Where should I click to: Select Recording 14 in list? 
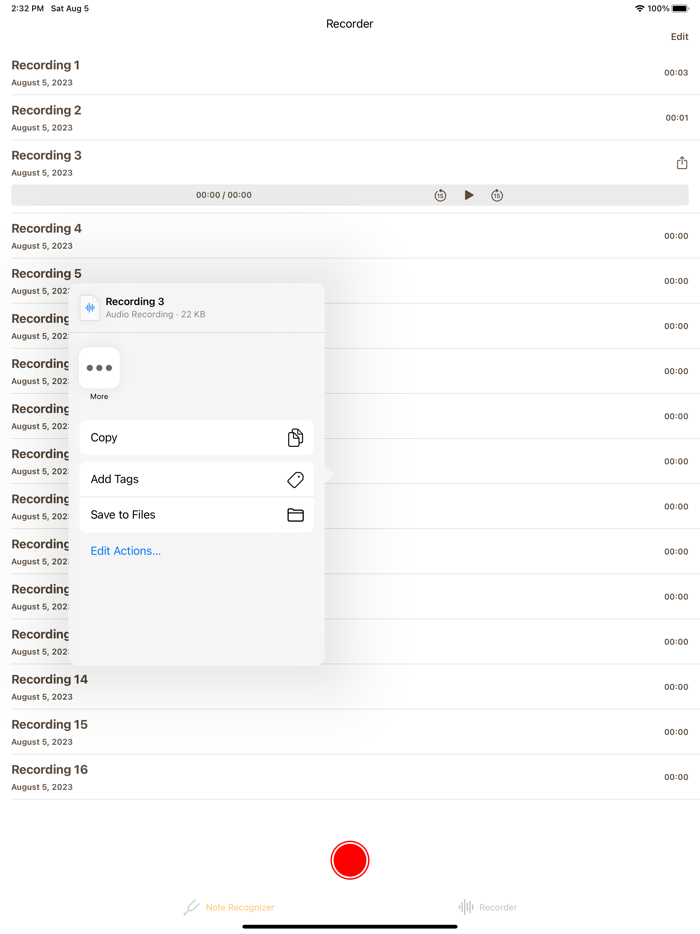point(350,687)
